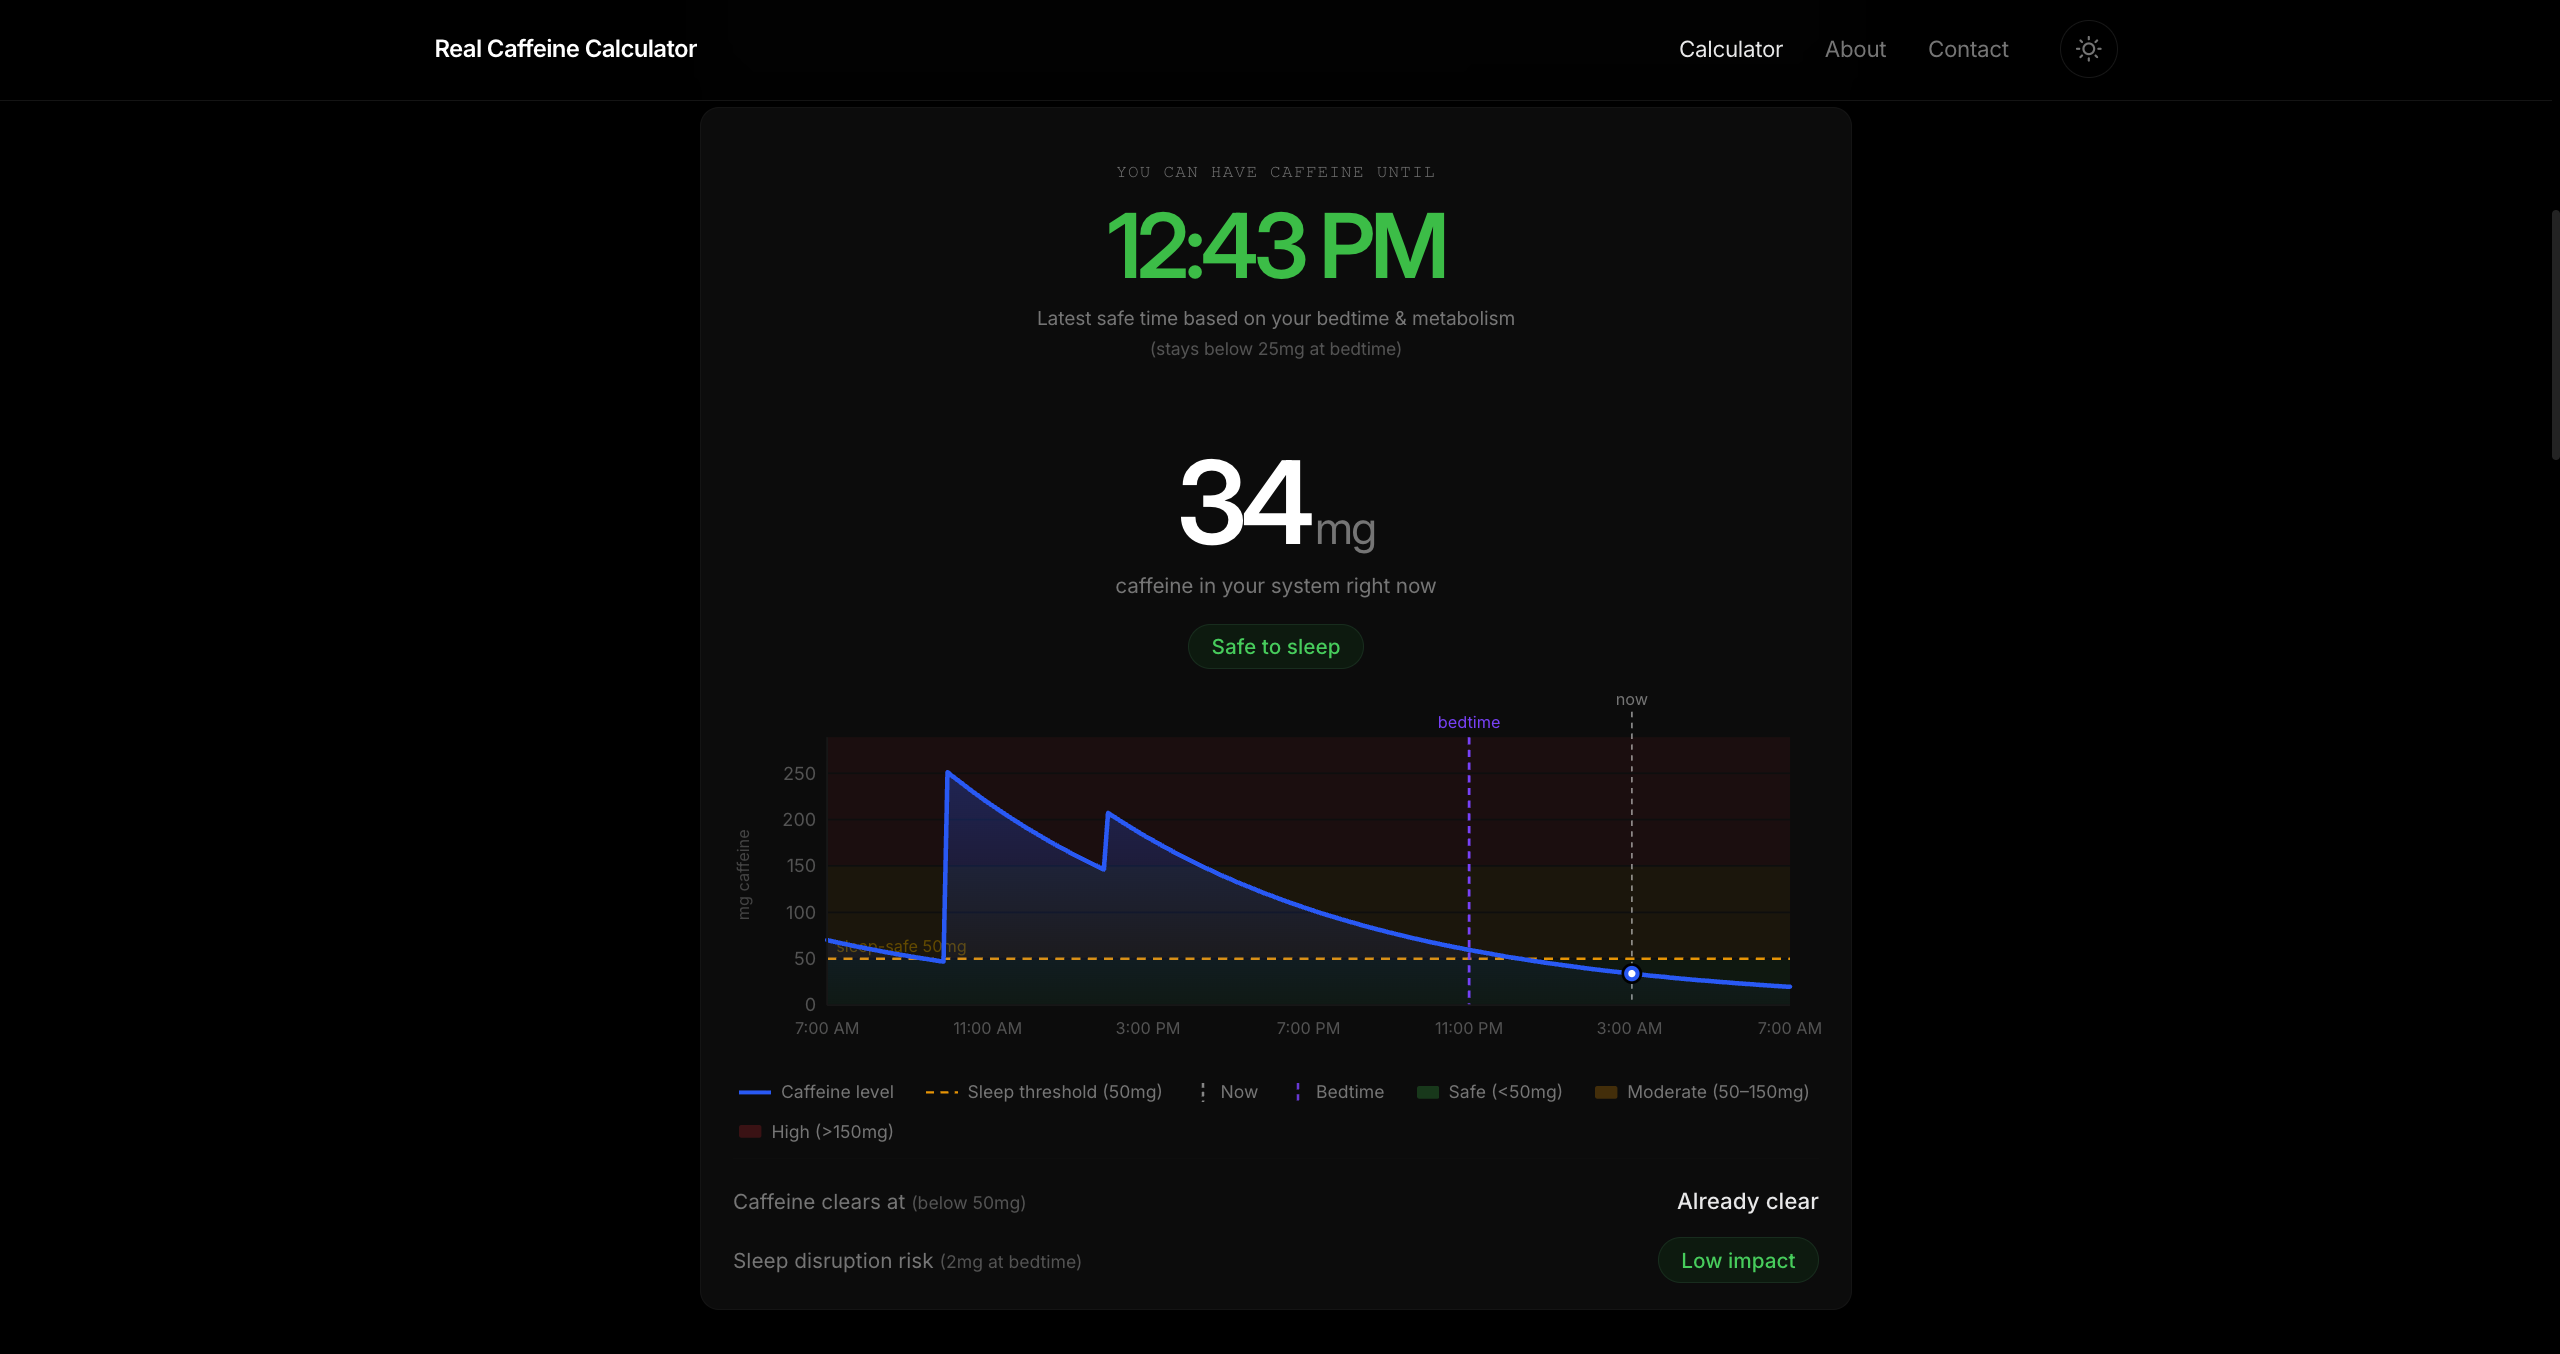Image resolution: width=2560 pixels, height=1354 pixels.
Task: Click the 7:00 PM x-axis label
Action: 1308,1028
